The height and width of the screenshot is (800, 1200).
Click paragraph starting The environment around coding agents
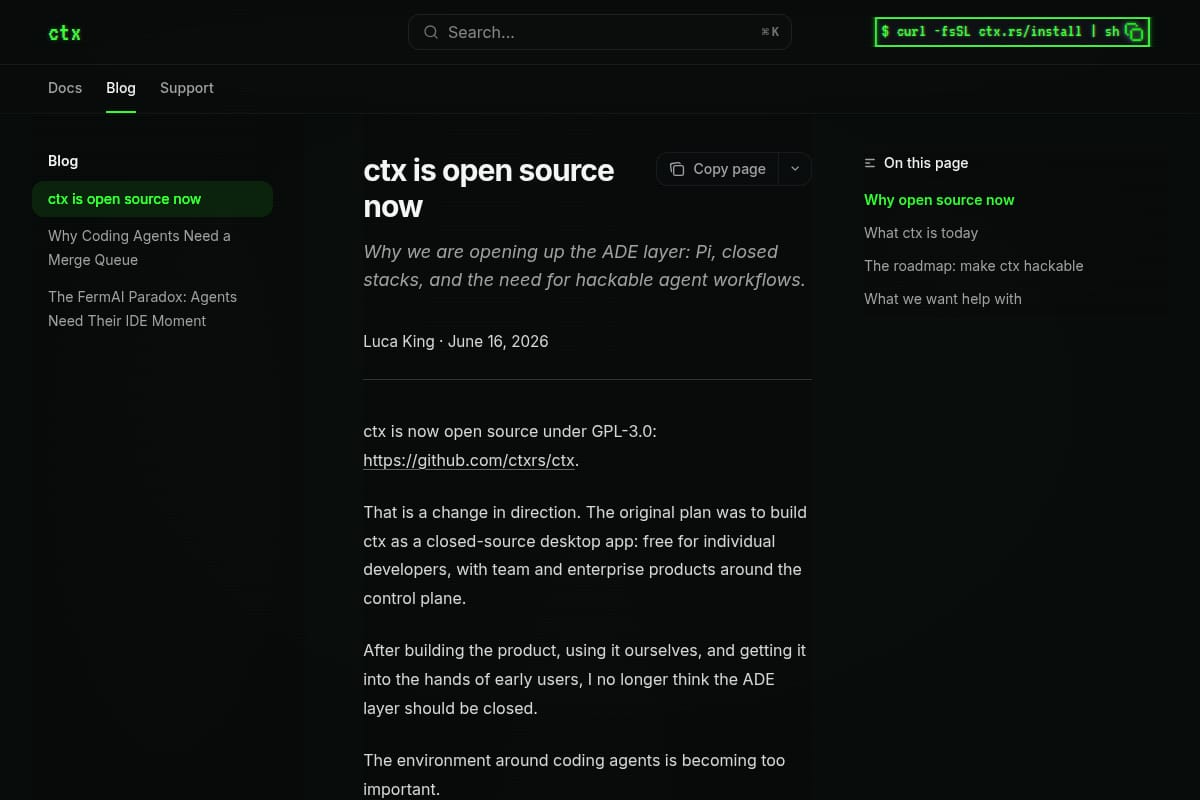tap(574, 774)
